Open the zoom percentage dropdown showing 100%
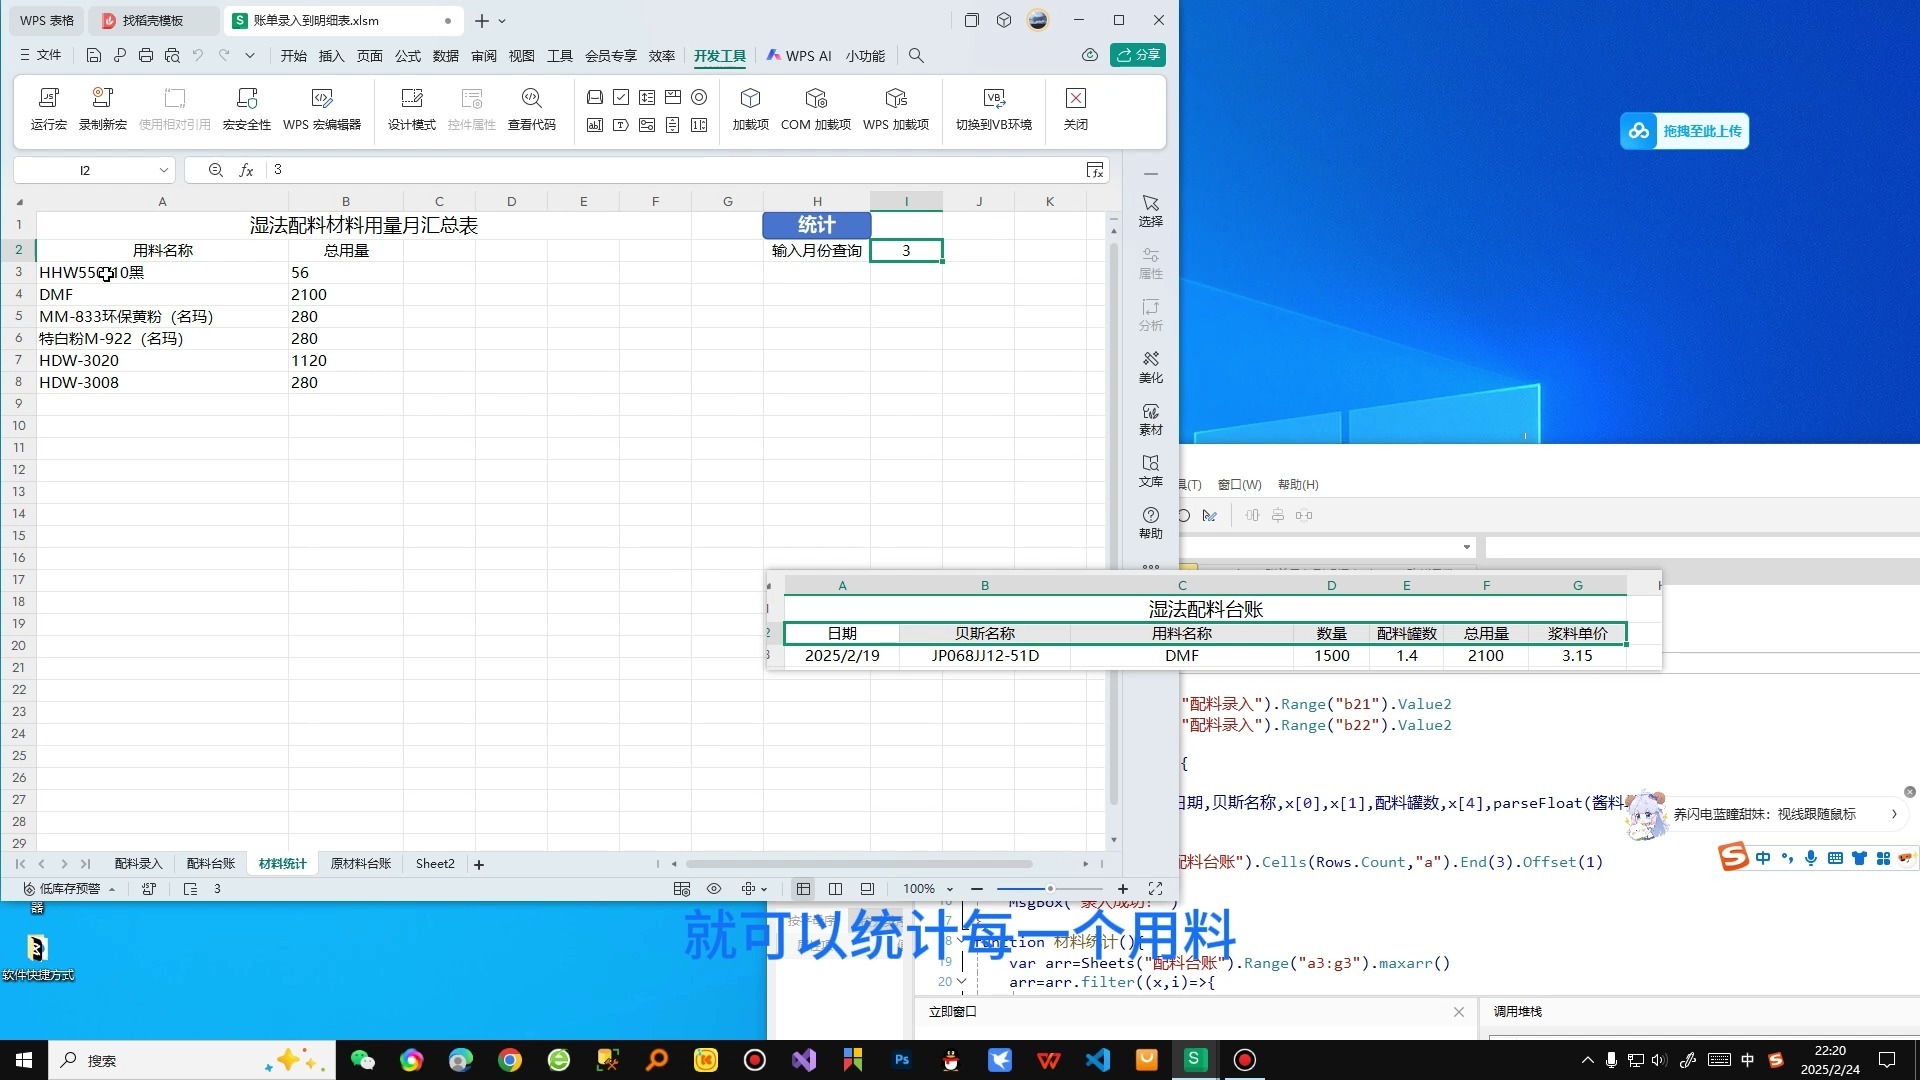 coord(950,888)
